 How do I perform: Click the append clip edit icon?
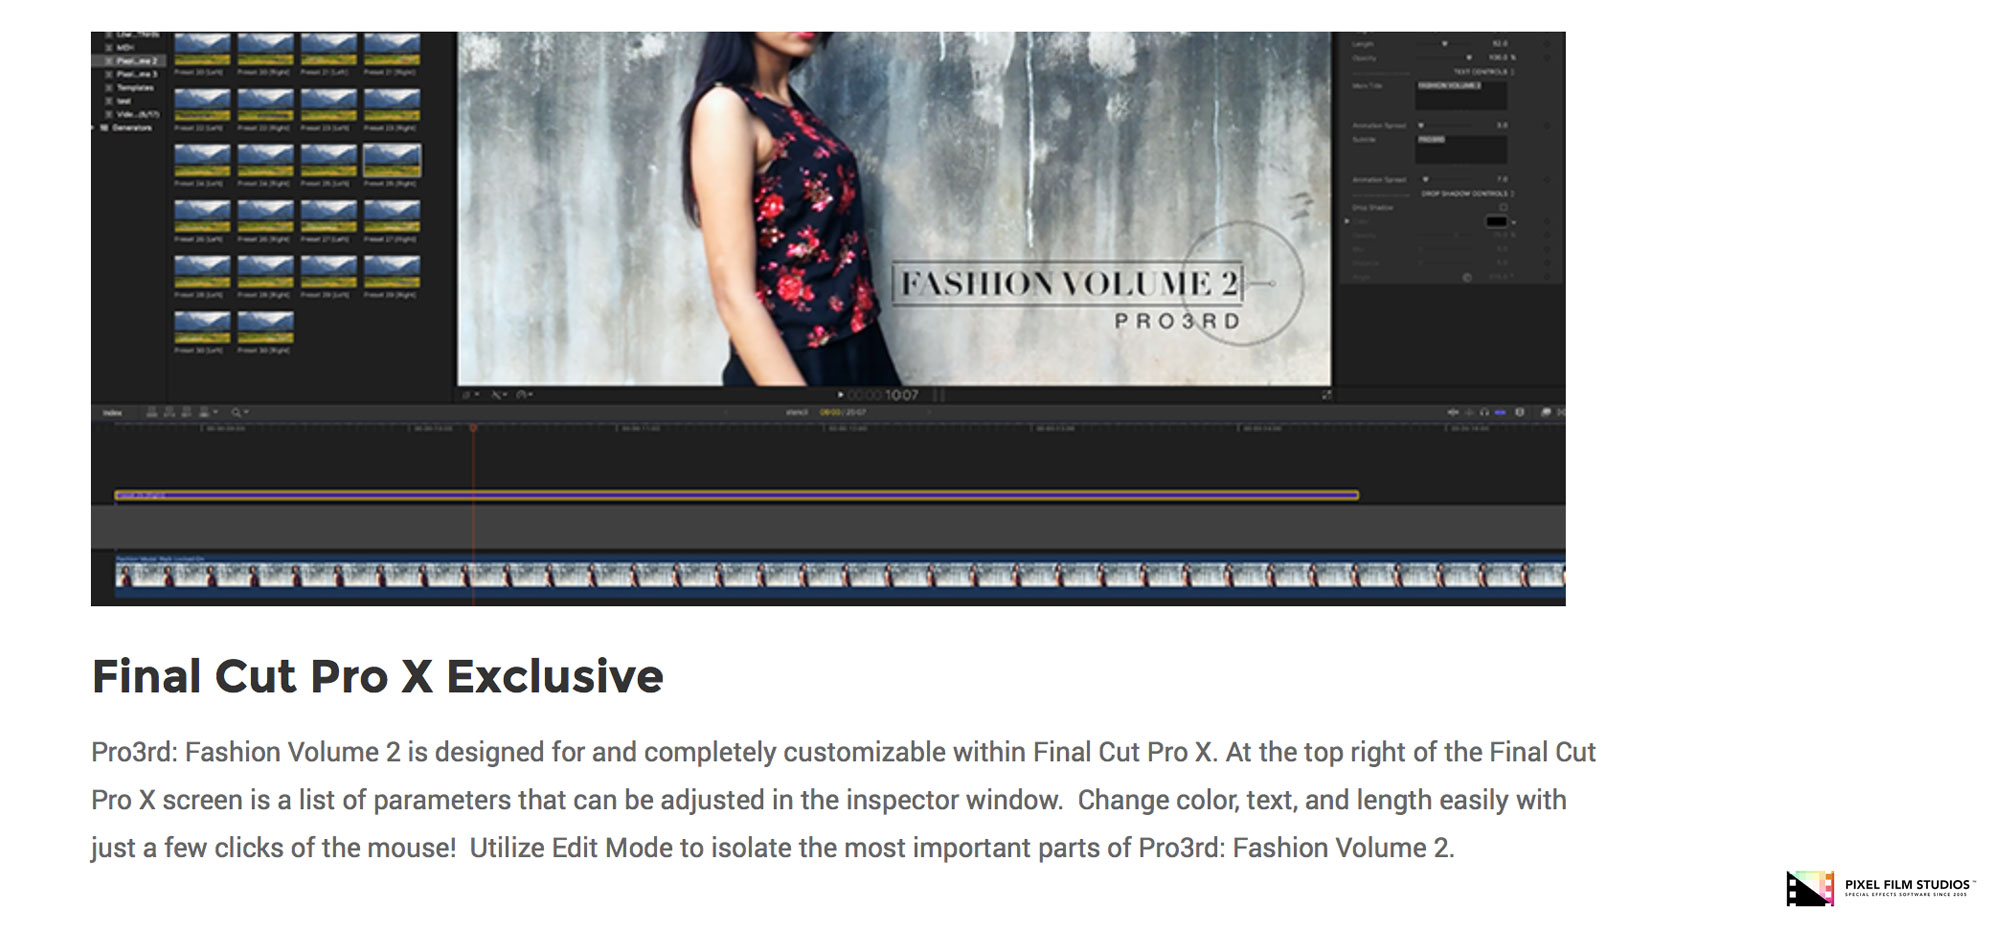(186, 412)
